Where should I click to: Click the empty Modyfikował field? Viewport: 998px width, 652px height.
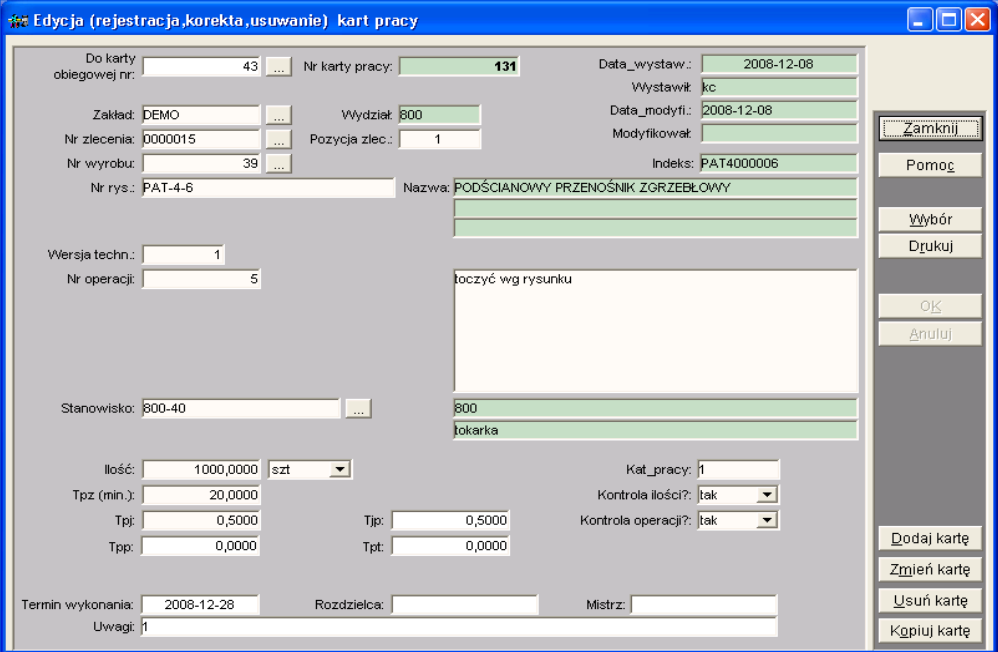[780, 134]
